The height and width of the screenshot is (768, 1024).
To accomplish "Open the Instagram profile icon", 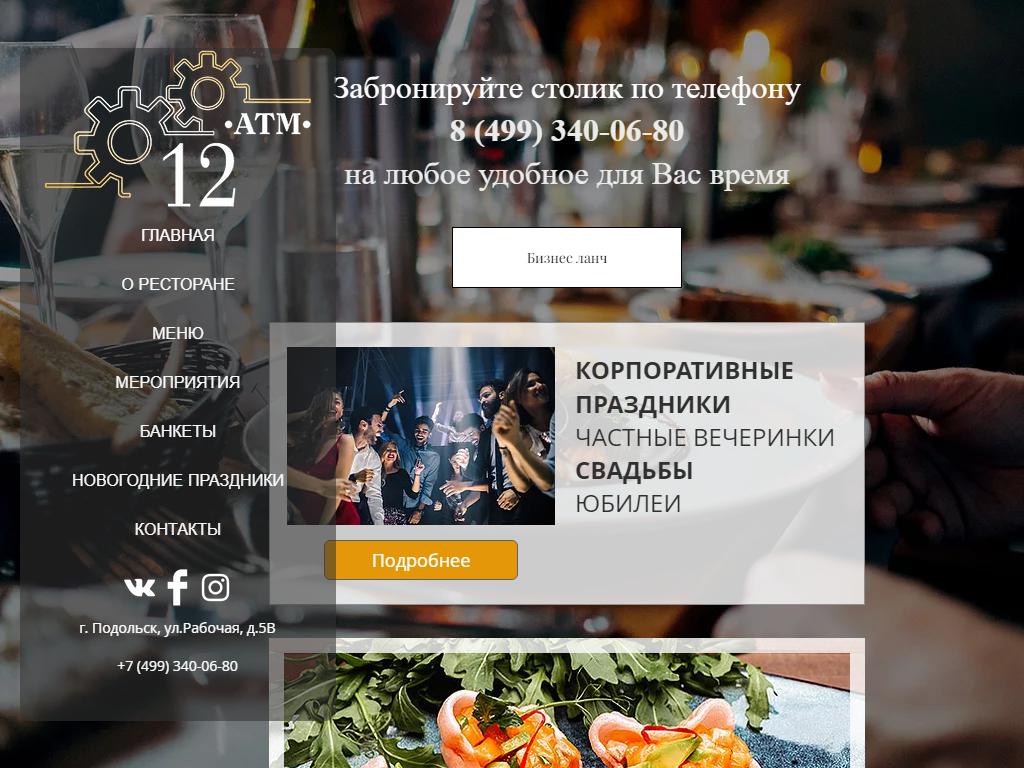I will [216, 588].
